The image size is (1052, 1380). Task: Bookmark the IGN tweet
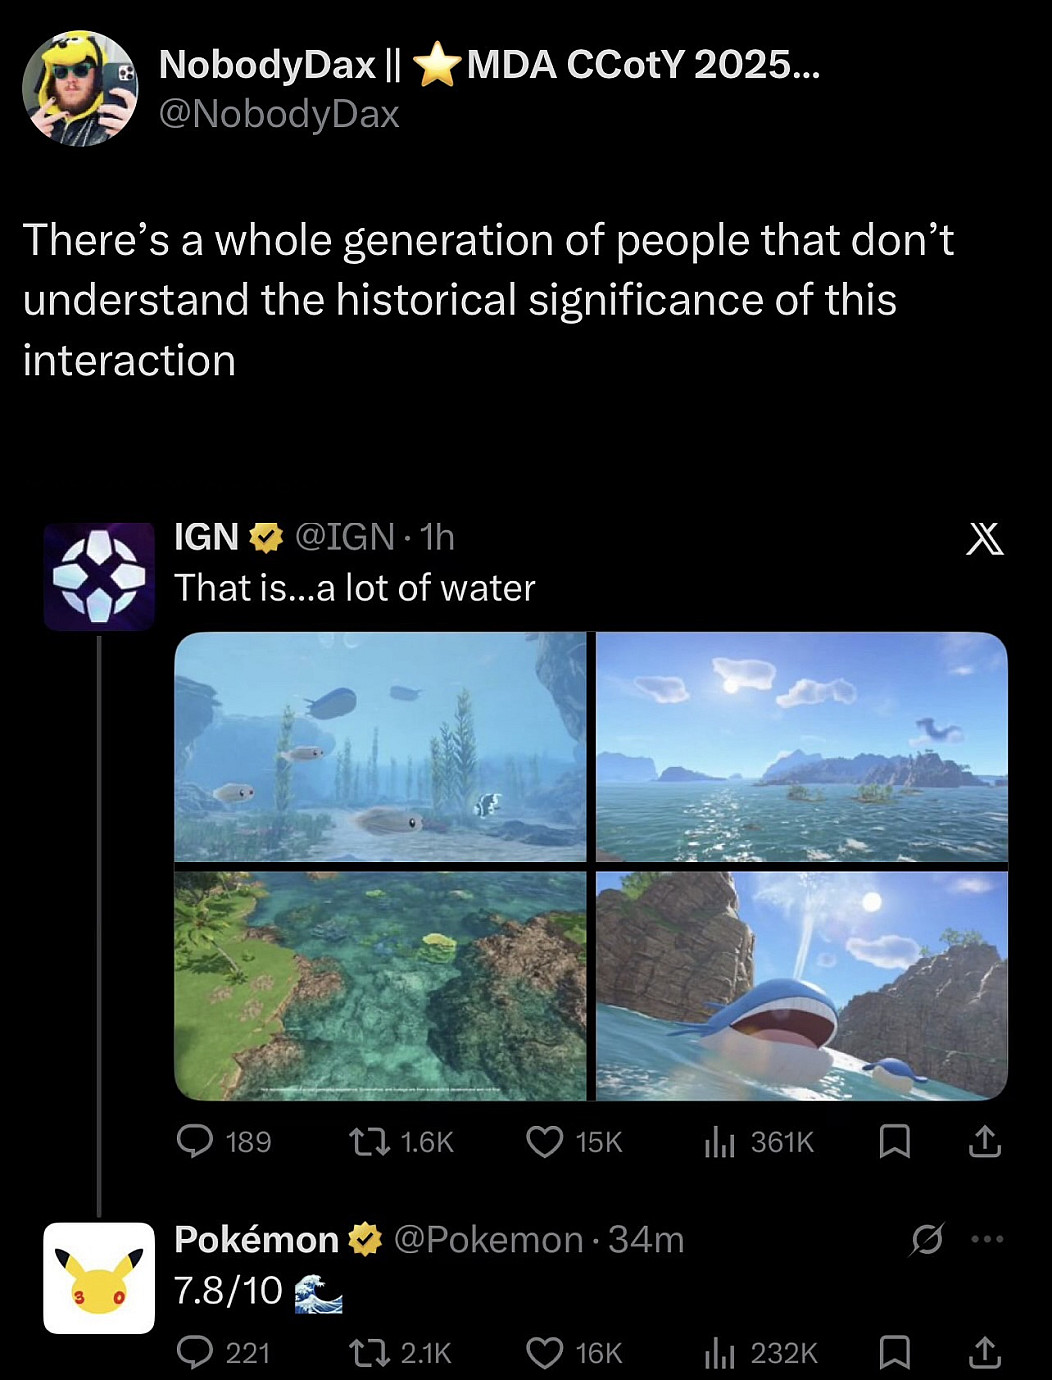pos(894,1141)
